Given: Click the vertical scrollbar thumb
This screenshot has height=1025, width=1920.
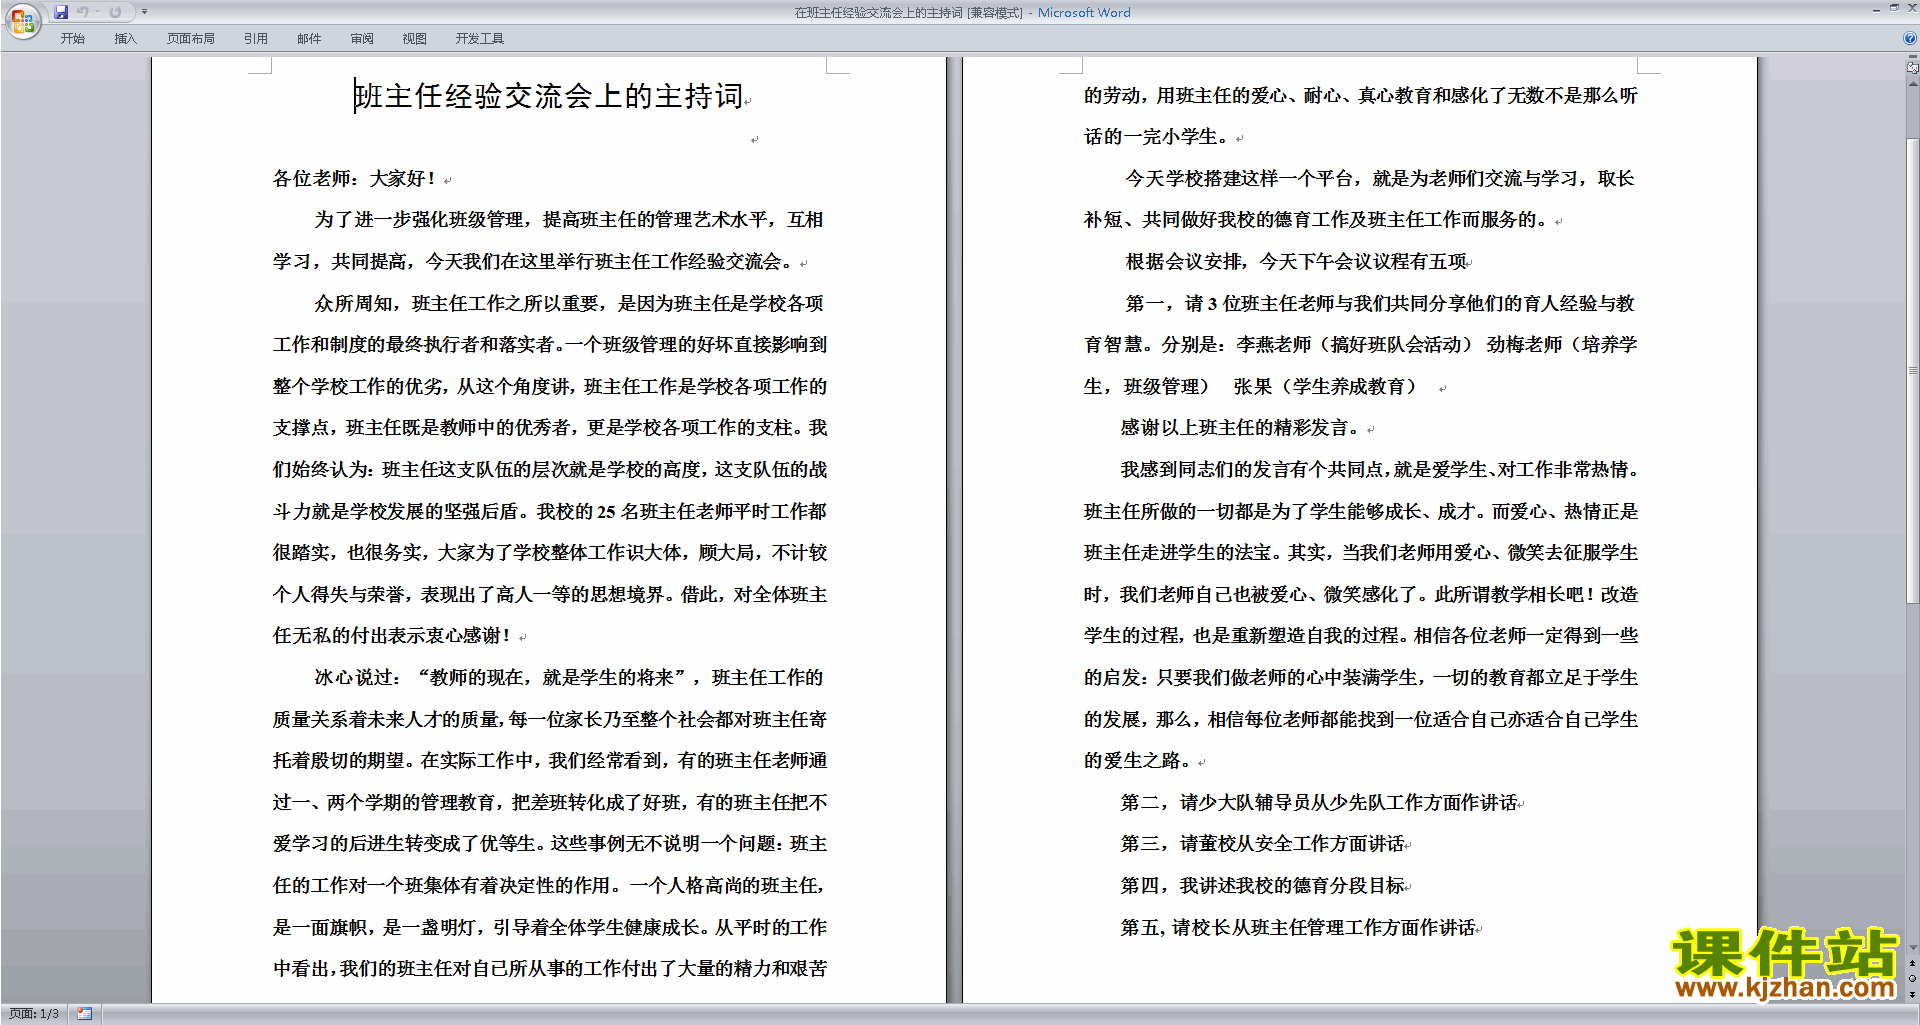Looking at the screenshot, I should click(1912, 370).
